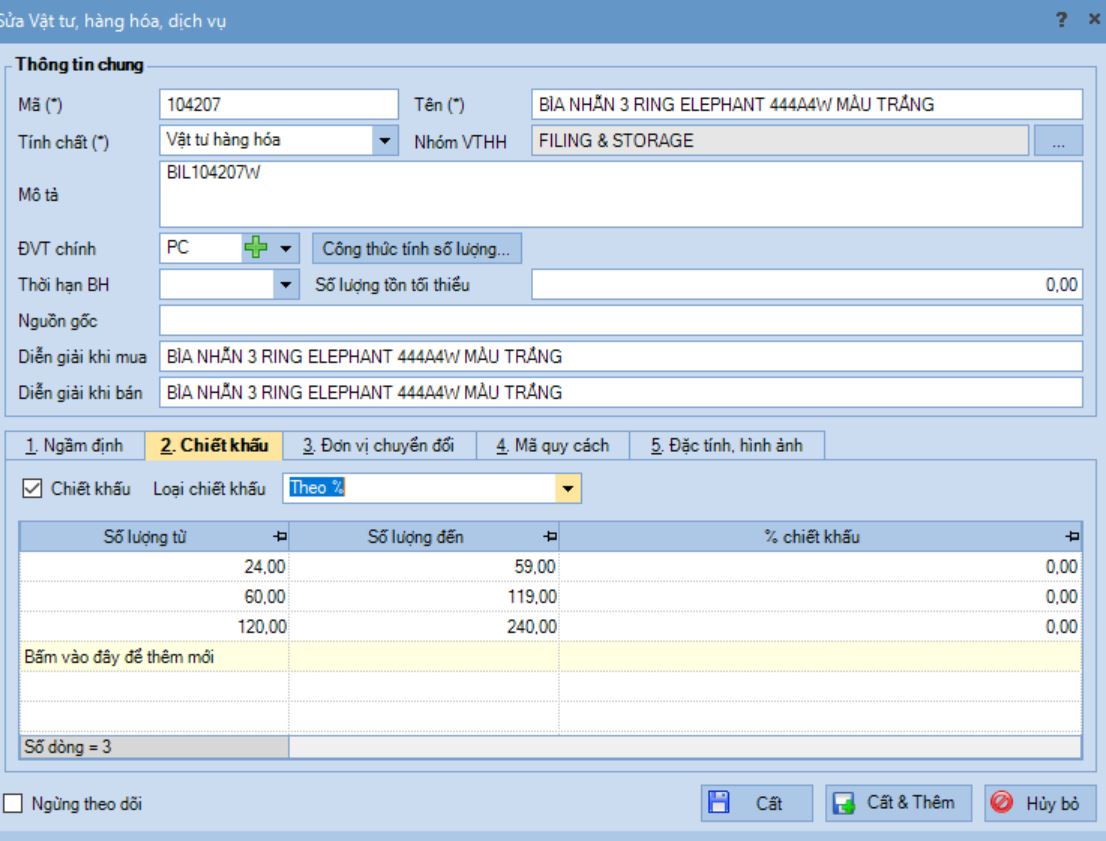This screenshot has height=841, width=1106.
Task: Close the dialog with the X button
Action: (x=1094, y=19)
